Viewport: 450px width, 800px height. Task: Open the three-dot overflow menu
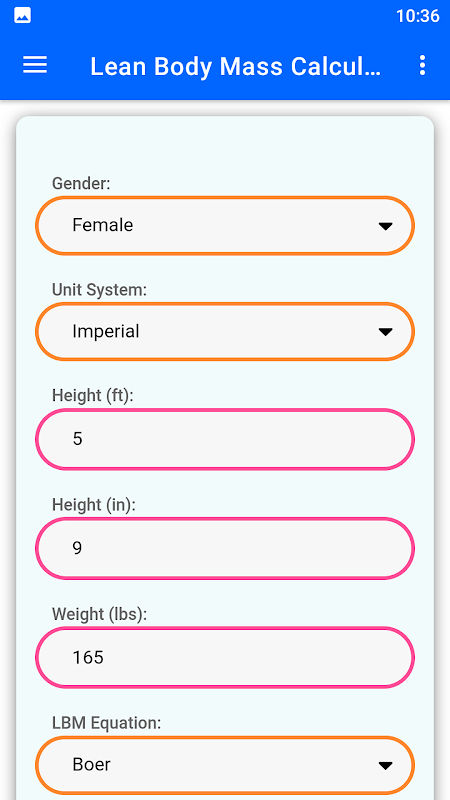click(422, 65)
